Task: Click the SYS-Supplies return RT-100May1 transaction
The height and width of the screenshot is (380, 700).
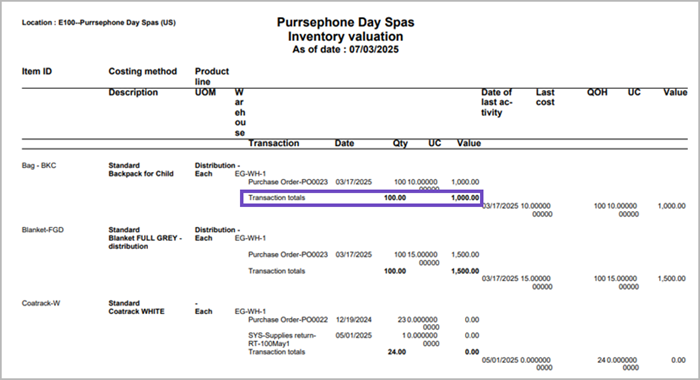Action: coord(282,339)
